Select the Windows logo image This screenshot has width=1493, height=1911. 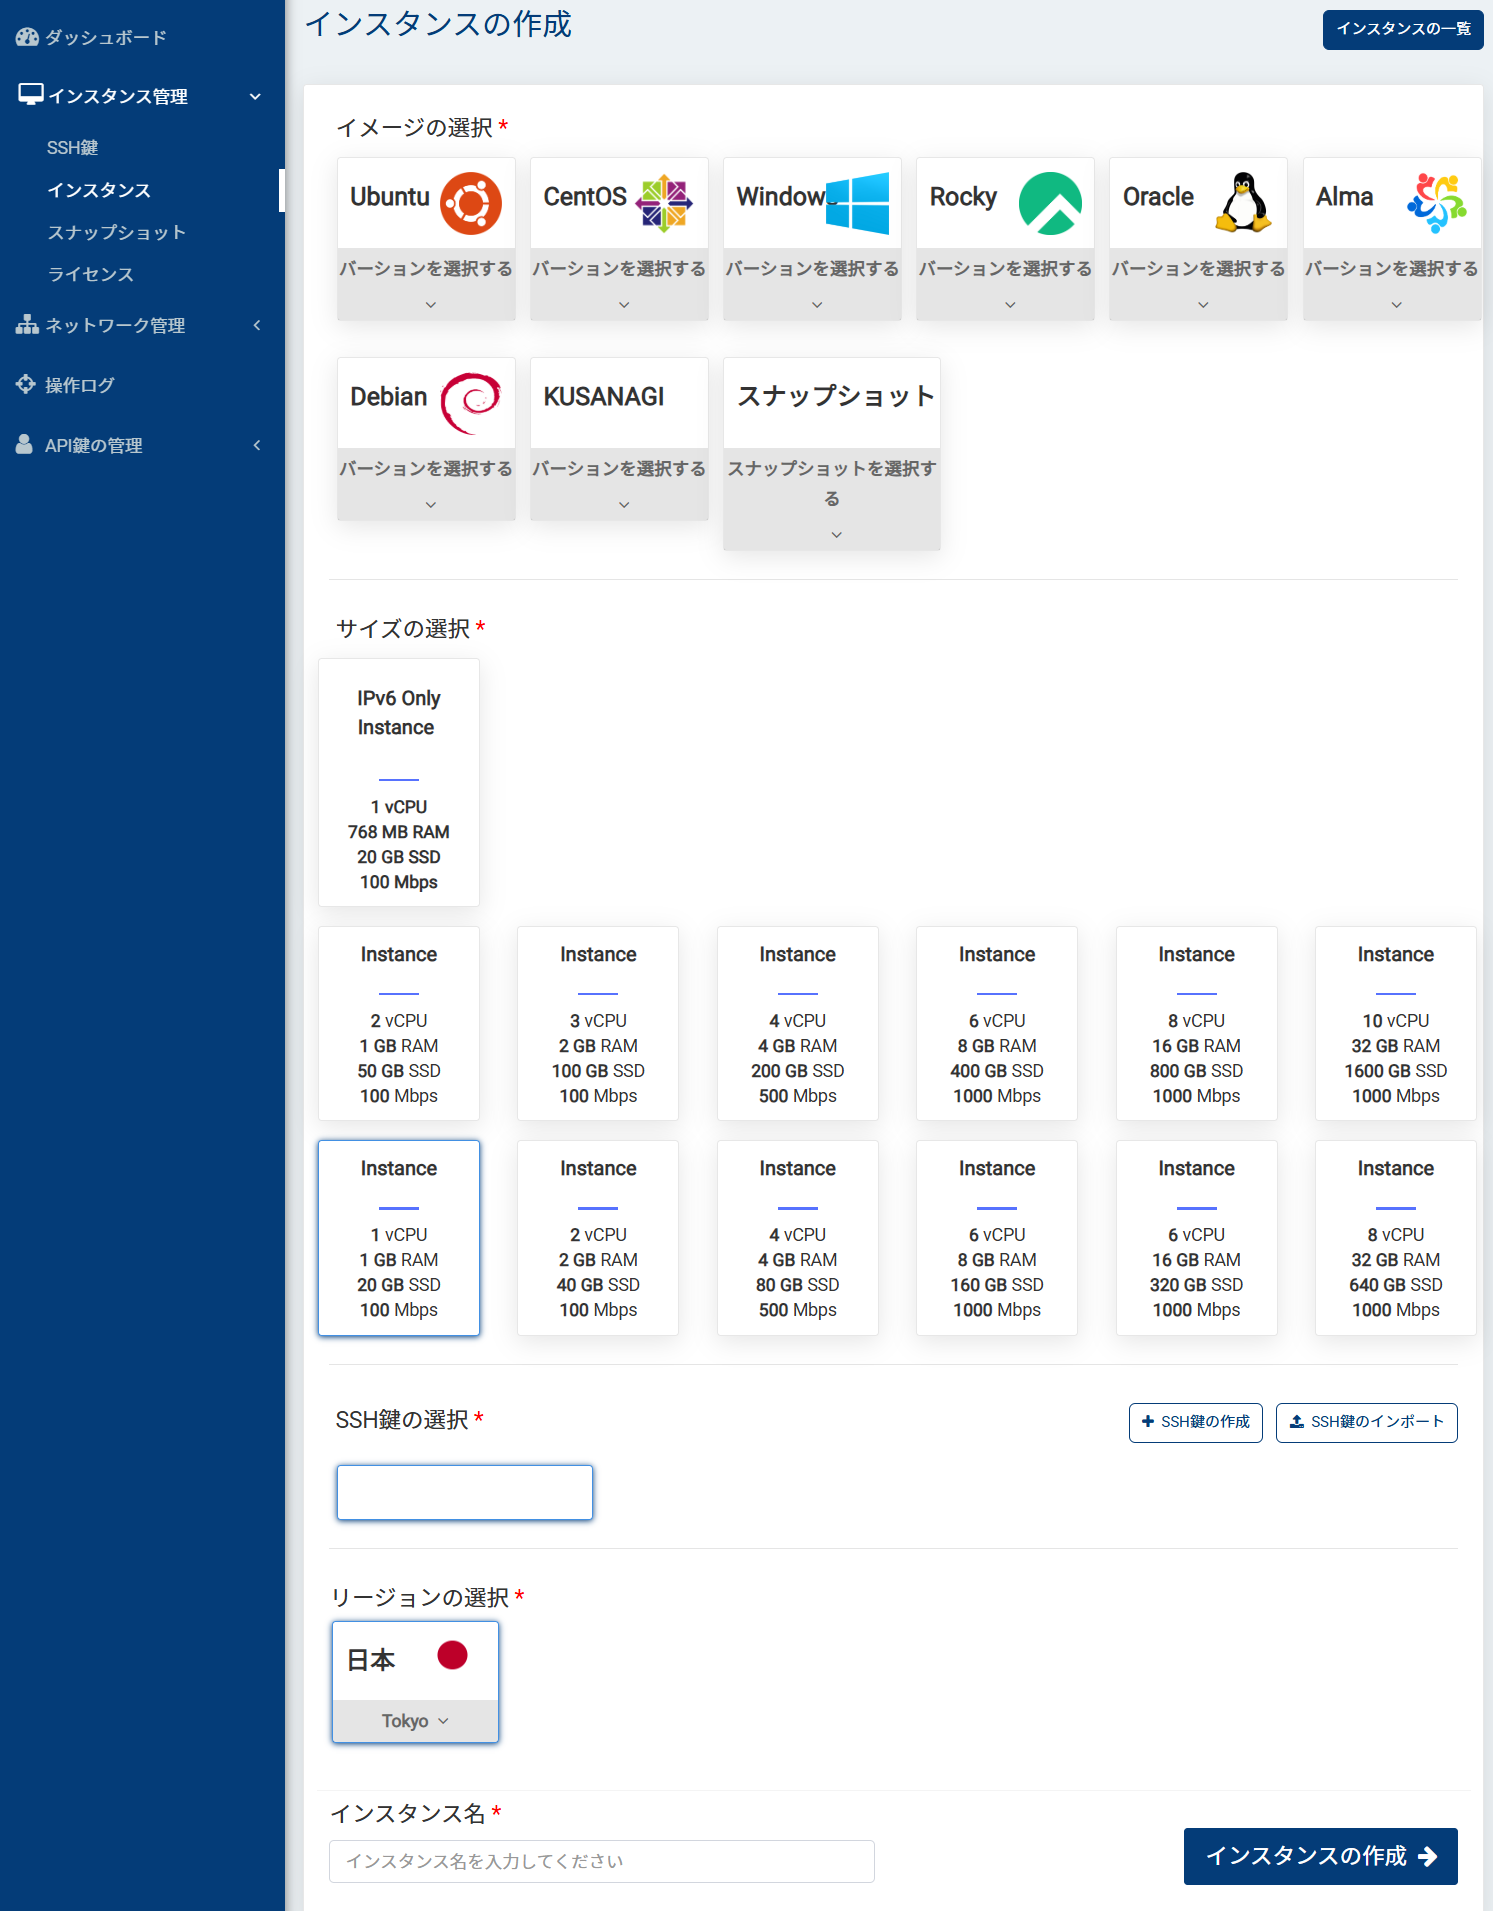point(857,203)
